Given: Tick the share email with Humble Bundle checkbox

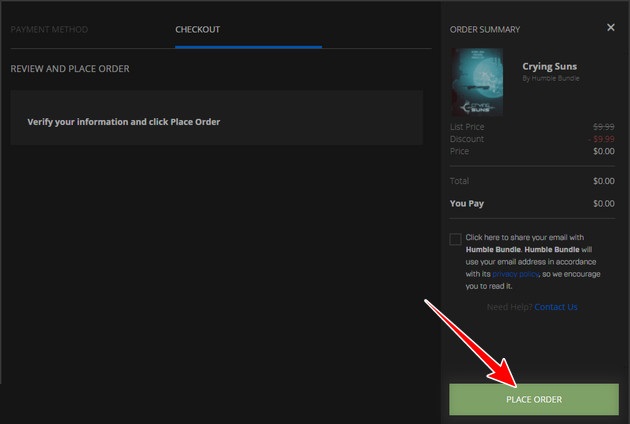Looking at the screenshot, I should (455, 239).
